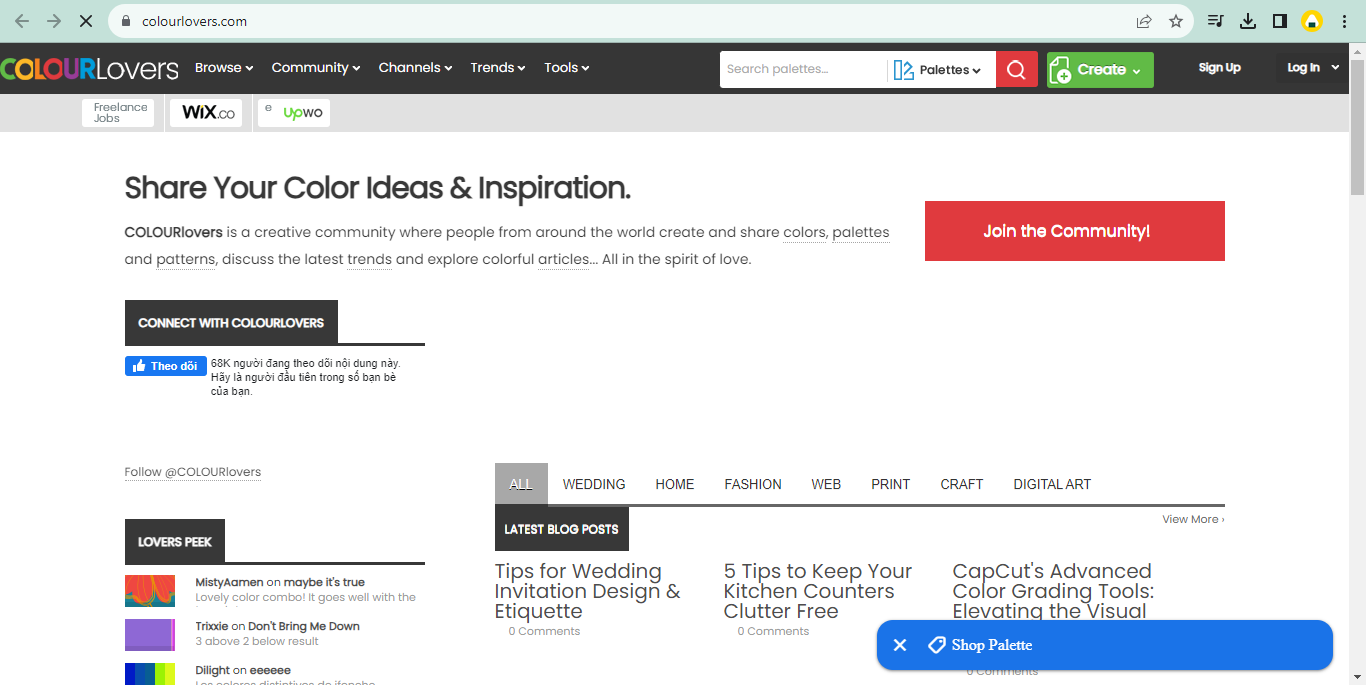This screenshot has width=1366, height=685.
Task: Click the browser forward arrow
Action: click(x=54, y=21)
